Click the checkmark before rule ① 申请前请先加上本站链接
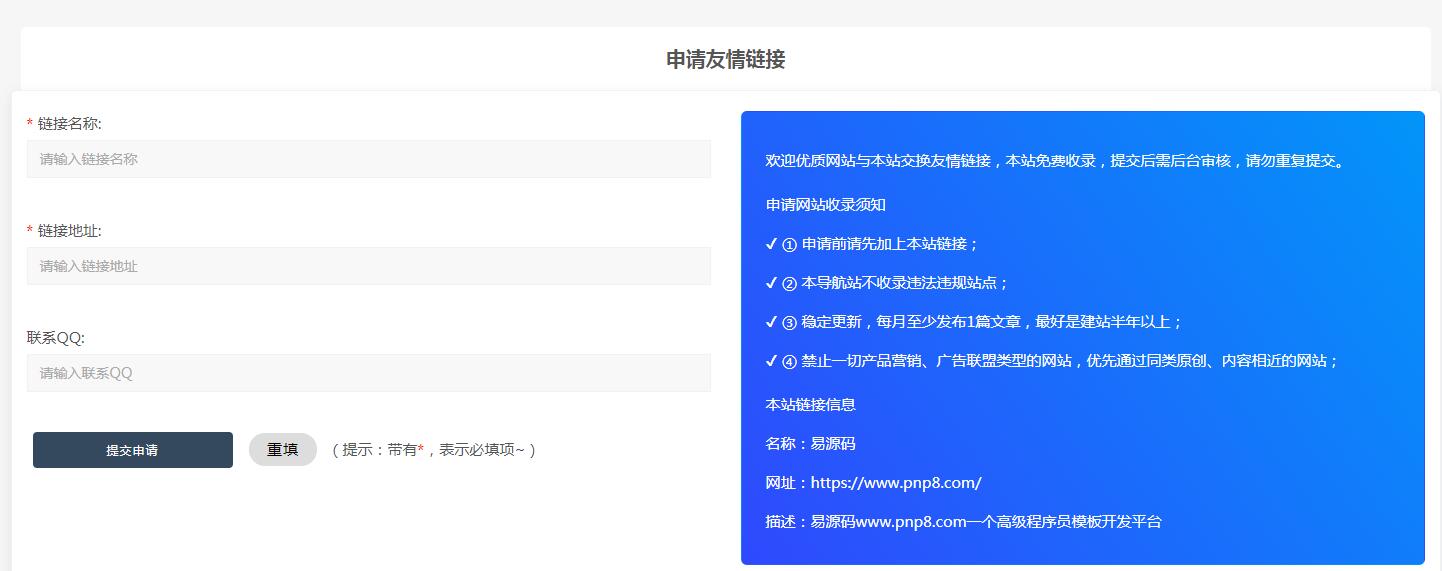Image resolution: width=1442 pixels, height=571 pixels. (x=771, y=244)
